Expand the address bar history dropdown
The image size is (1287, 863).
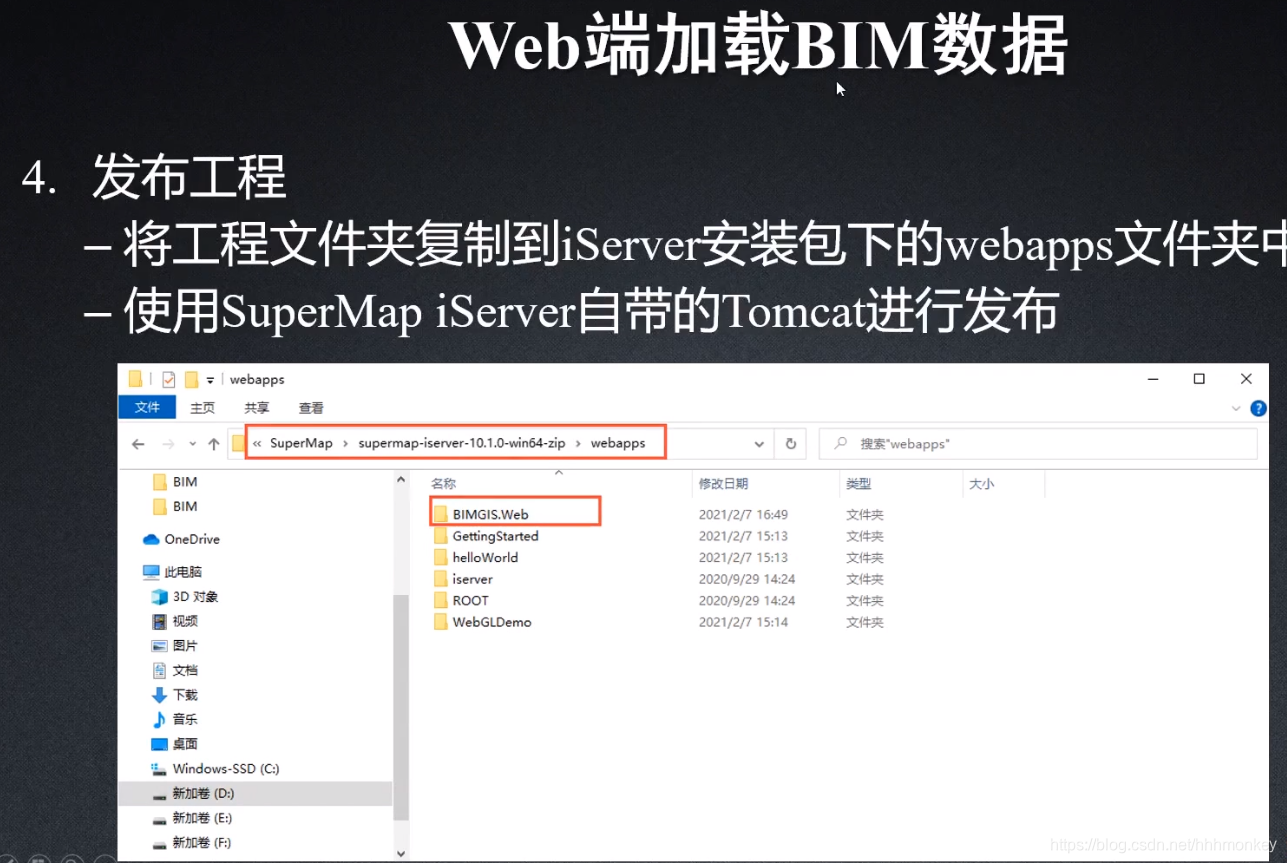pyautogui.click(x=759, y=444)
